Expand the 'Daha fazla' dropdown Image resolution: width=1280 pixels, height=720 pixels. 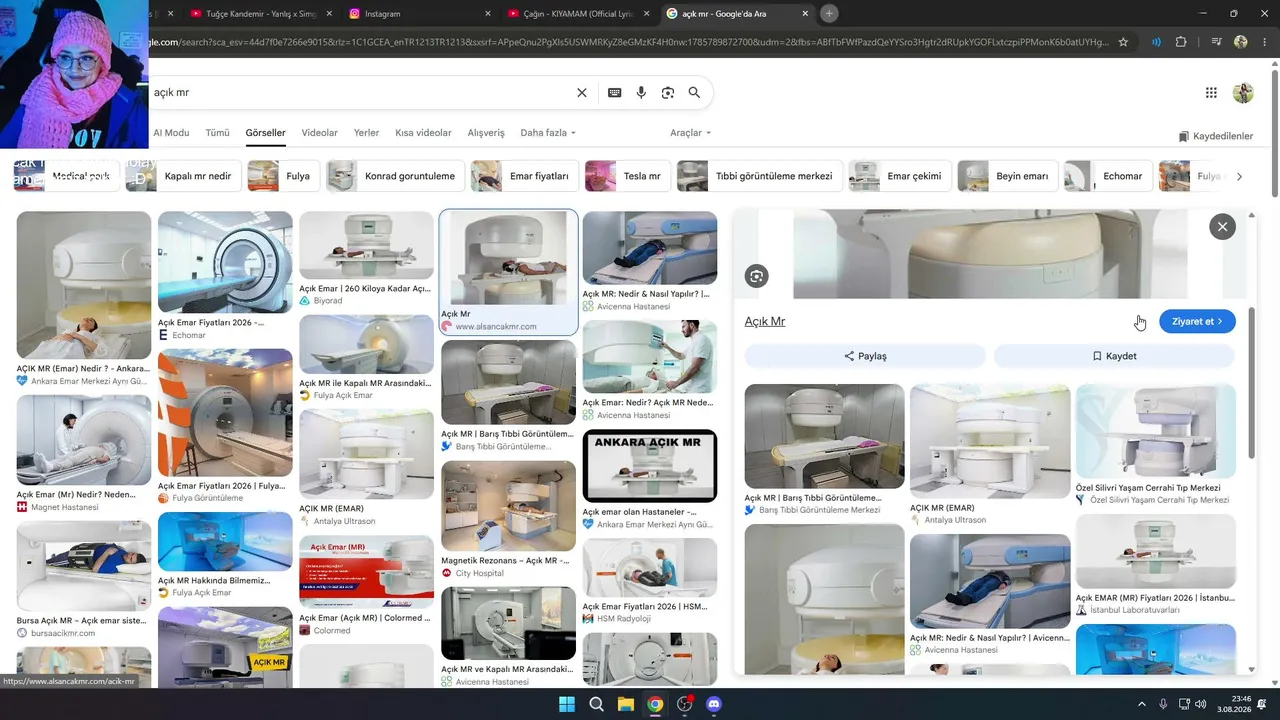[548, 133]
